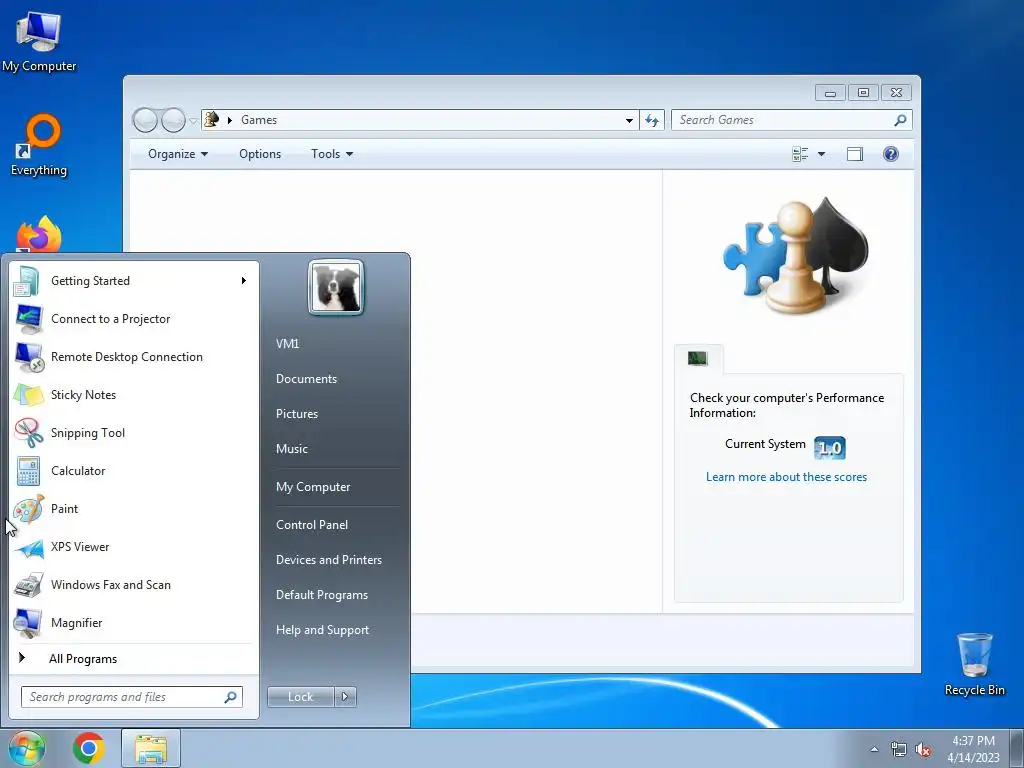
Task: Click the performance info tab icon
Action: point(697,358)
